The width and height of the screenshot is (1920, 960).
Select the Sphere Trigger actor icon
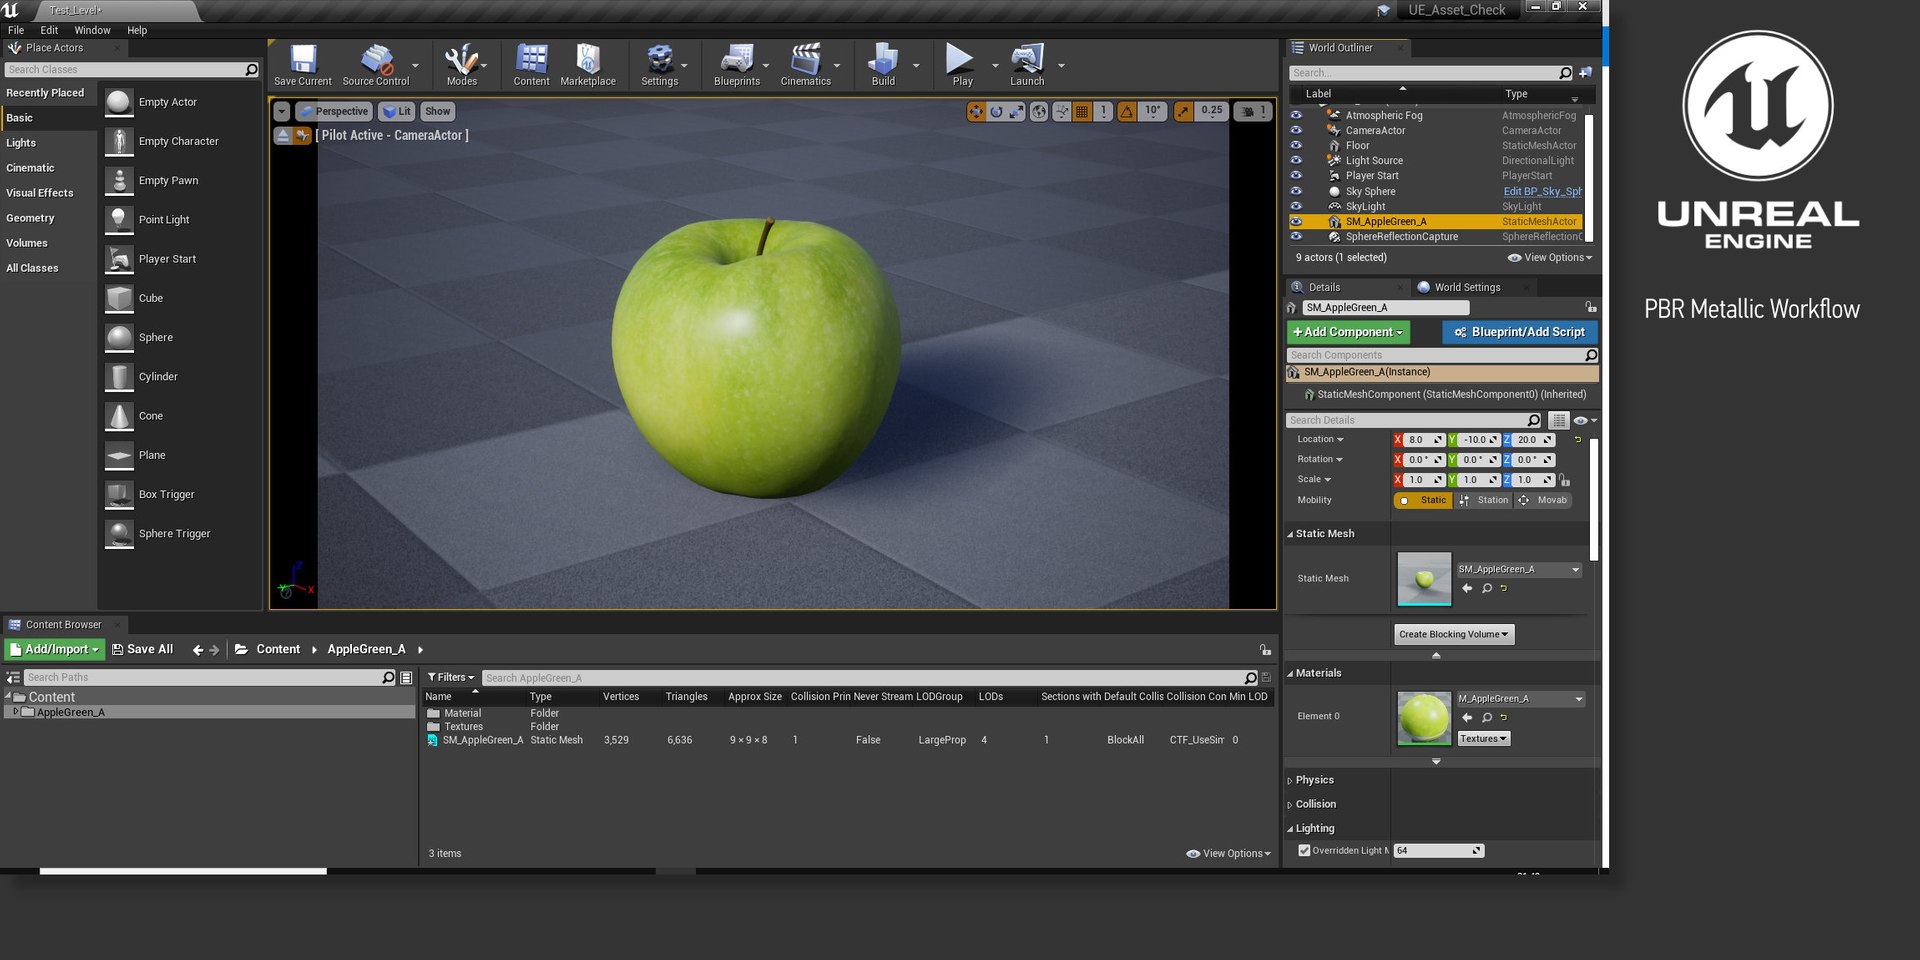click(x=119, y=534)
